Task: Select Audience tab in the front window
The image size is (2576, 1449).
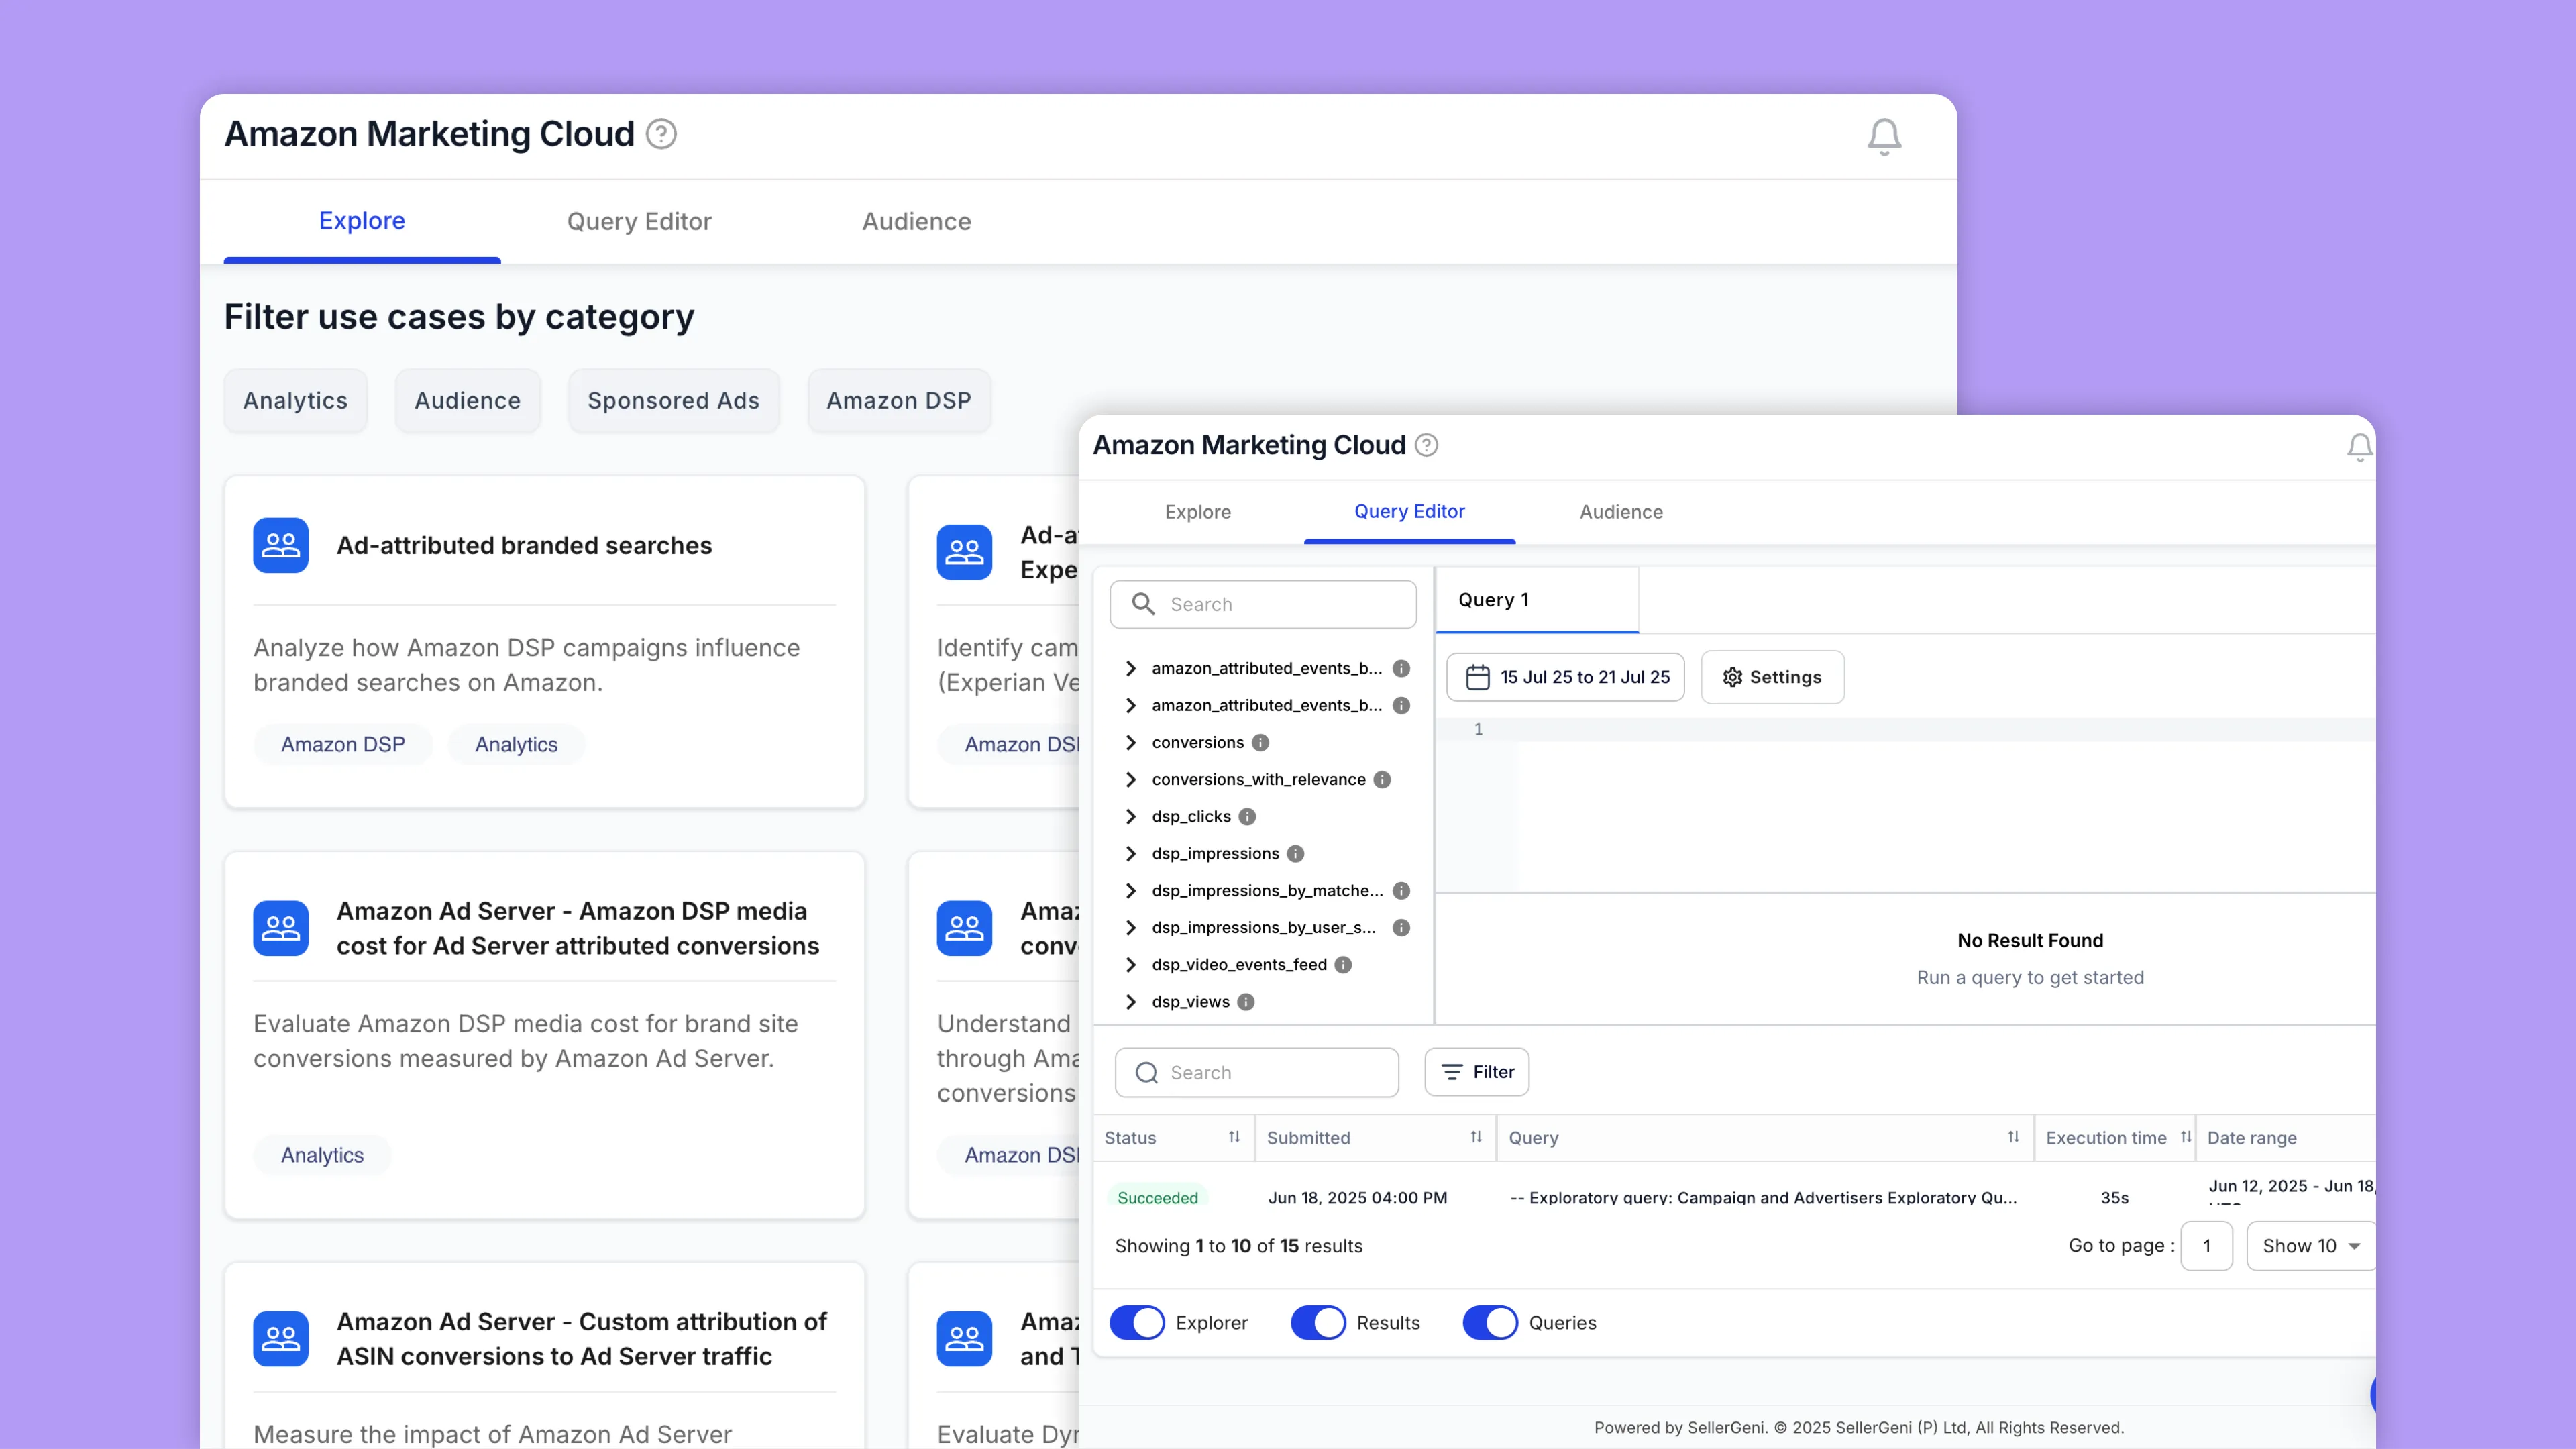Action: [x=1621, y=512]
